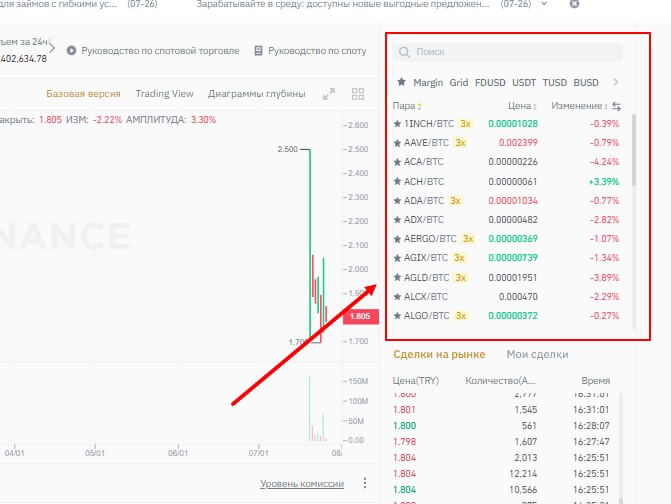Open the Мои сделки tab
Image resolution: width=671 pixels, height=504 pixels.
pyautogui.click(x=537, y=354)
